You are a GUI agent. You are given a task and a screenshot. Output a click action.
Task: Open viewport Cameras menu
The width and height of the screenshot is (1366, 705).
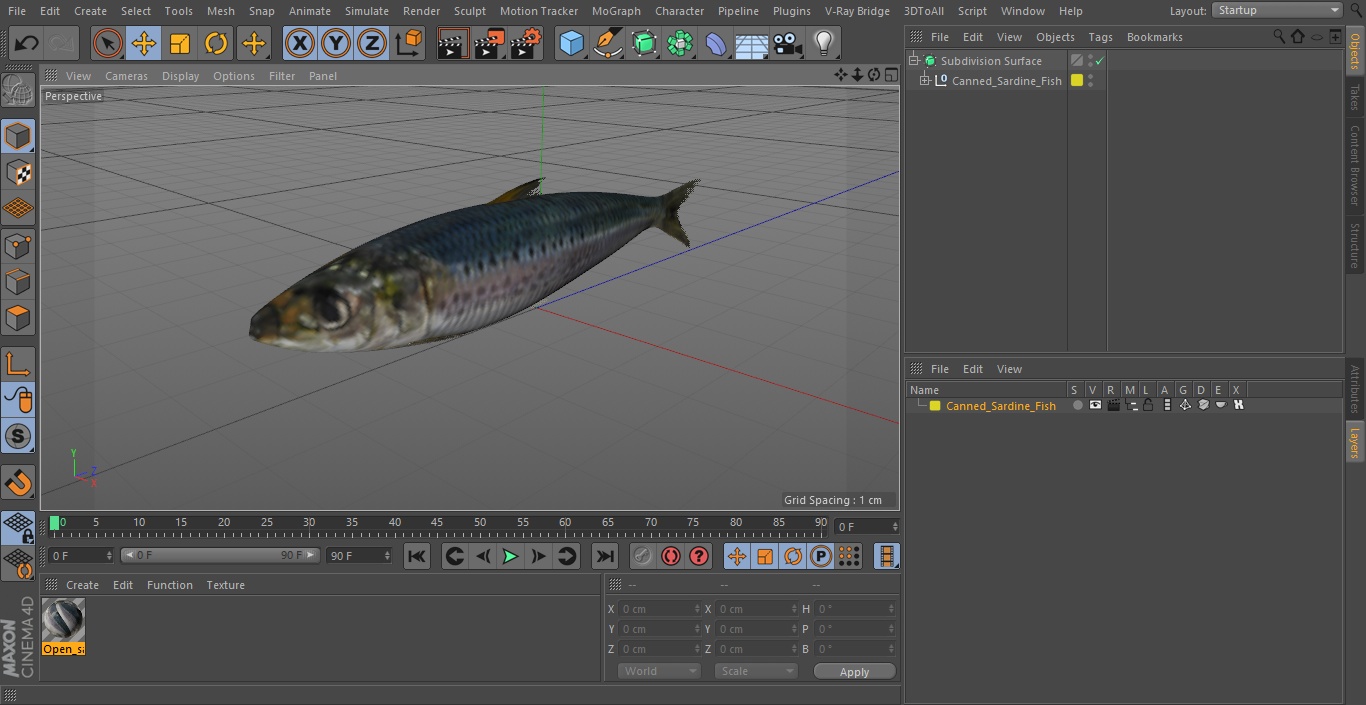[126, 76]
